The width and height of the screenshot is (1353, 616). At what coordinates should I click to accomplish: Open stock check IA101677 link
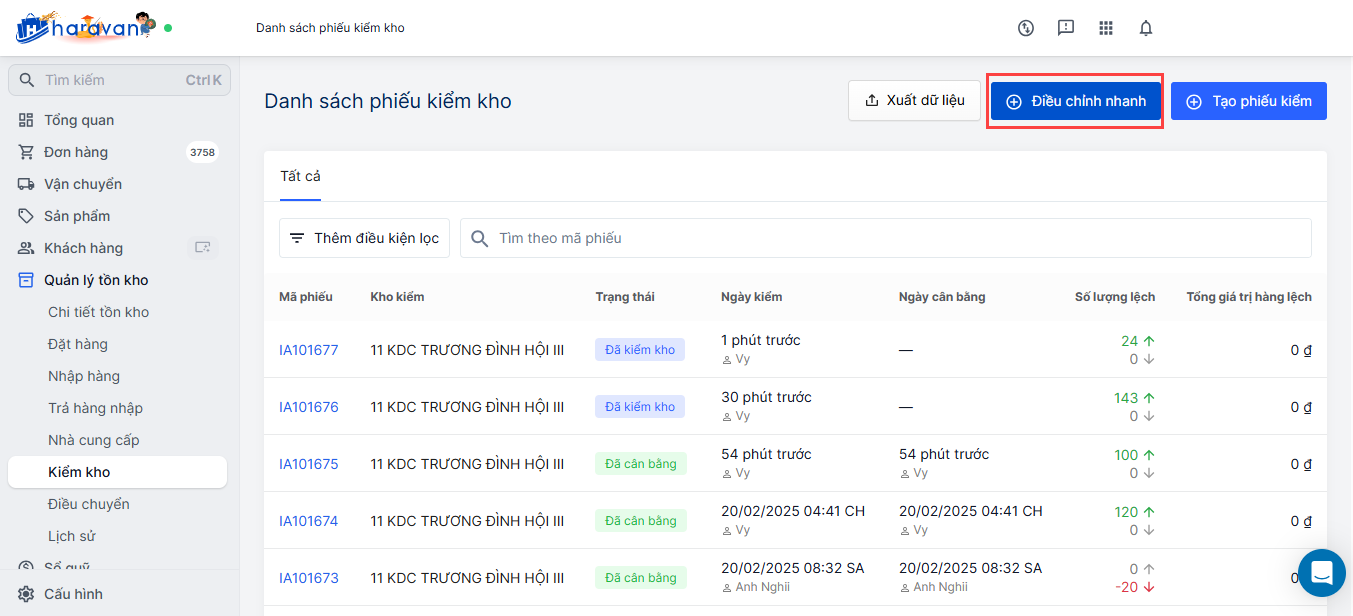(x=308, y=350)
